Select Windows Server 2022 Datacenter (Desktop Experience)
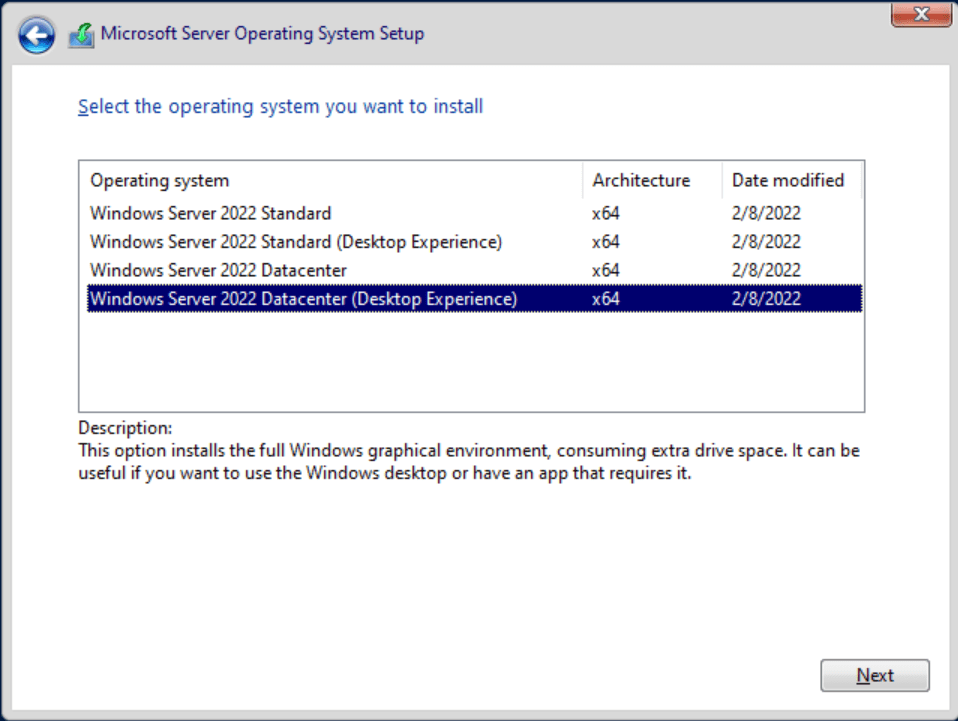 tap(474, 299)
